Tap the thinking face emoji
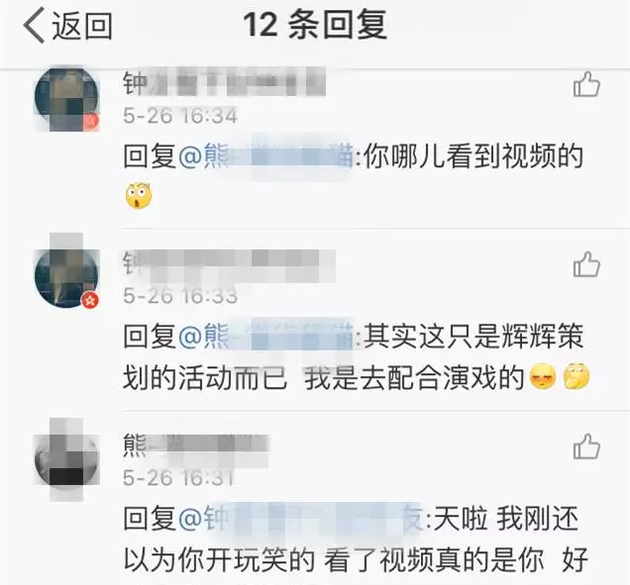 pyautogui.click(x=576, y=376)
